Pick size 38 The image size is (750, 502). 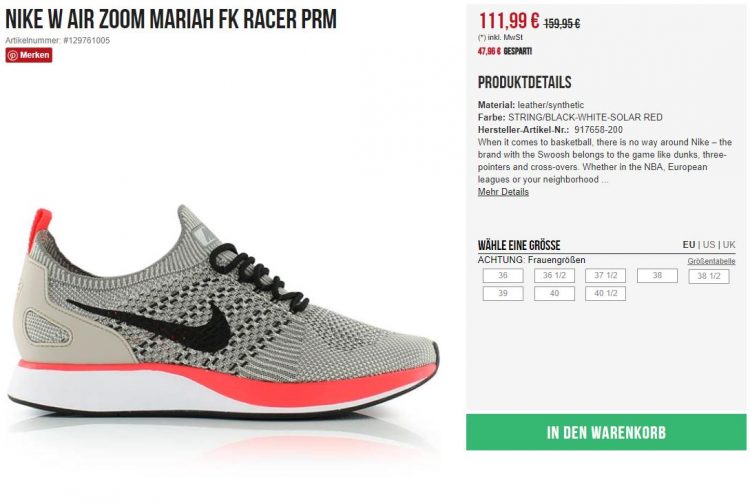point(657,275)
